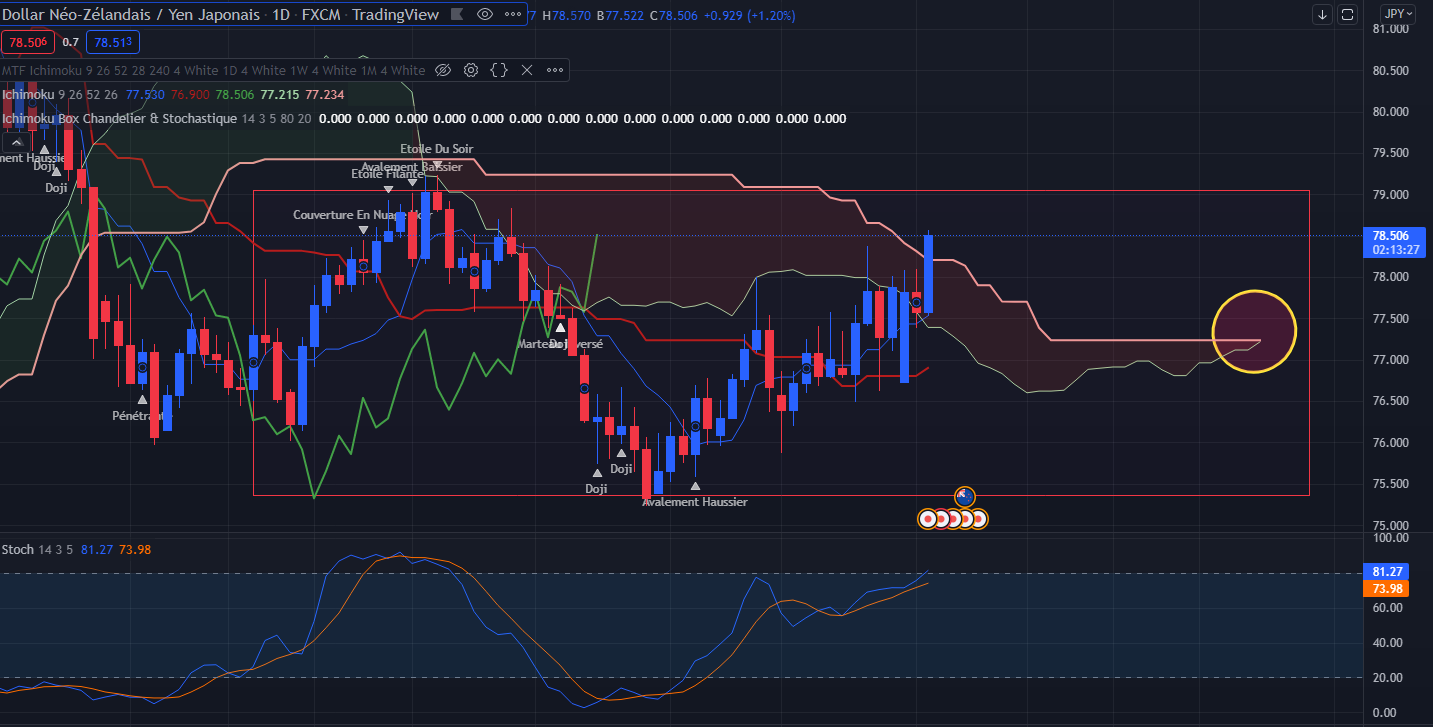This screenshot has width=1433, height=727.
Task: Click the 79.000 price scale label
Action: tap(1389, 194)
